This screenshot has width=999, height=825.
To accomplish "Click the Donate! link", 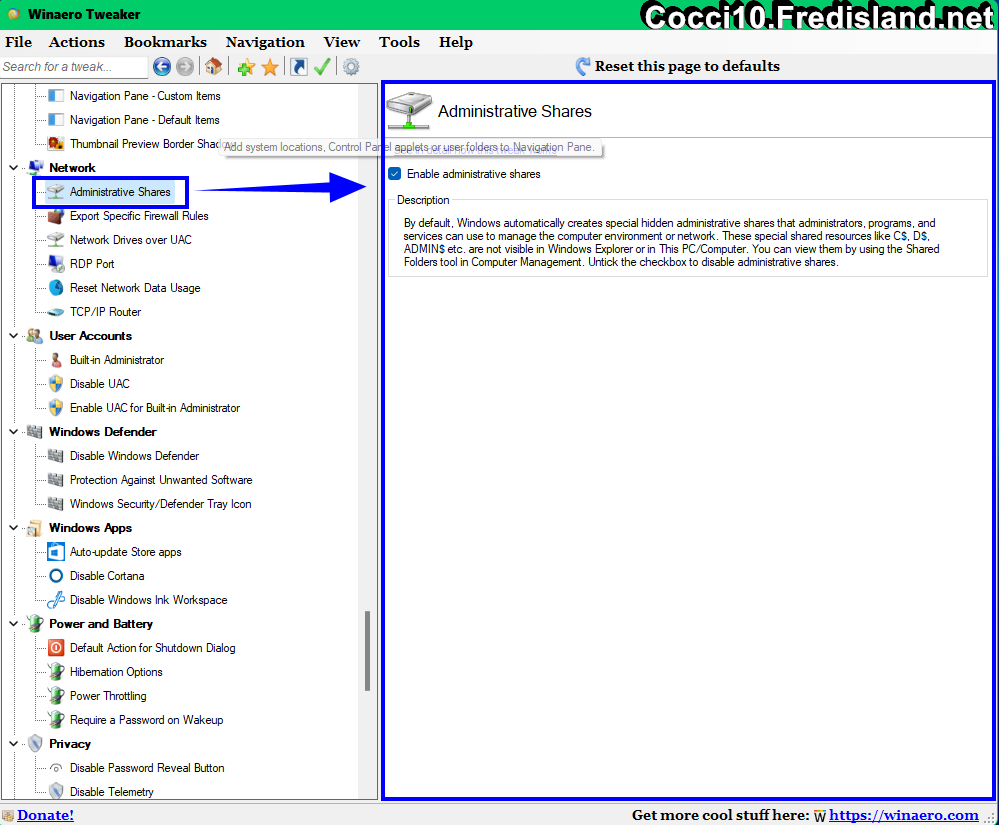I will coord(45,815).
